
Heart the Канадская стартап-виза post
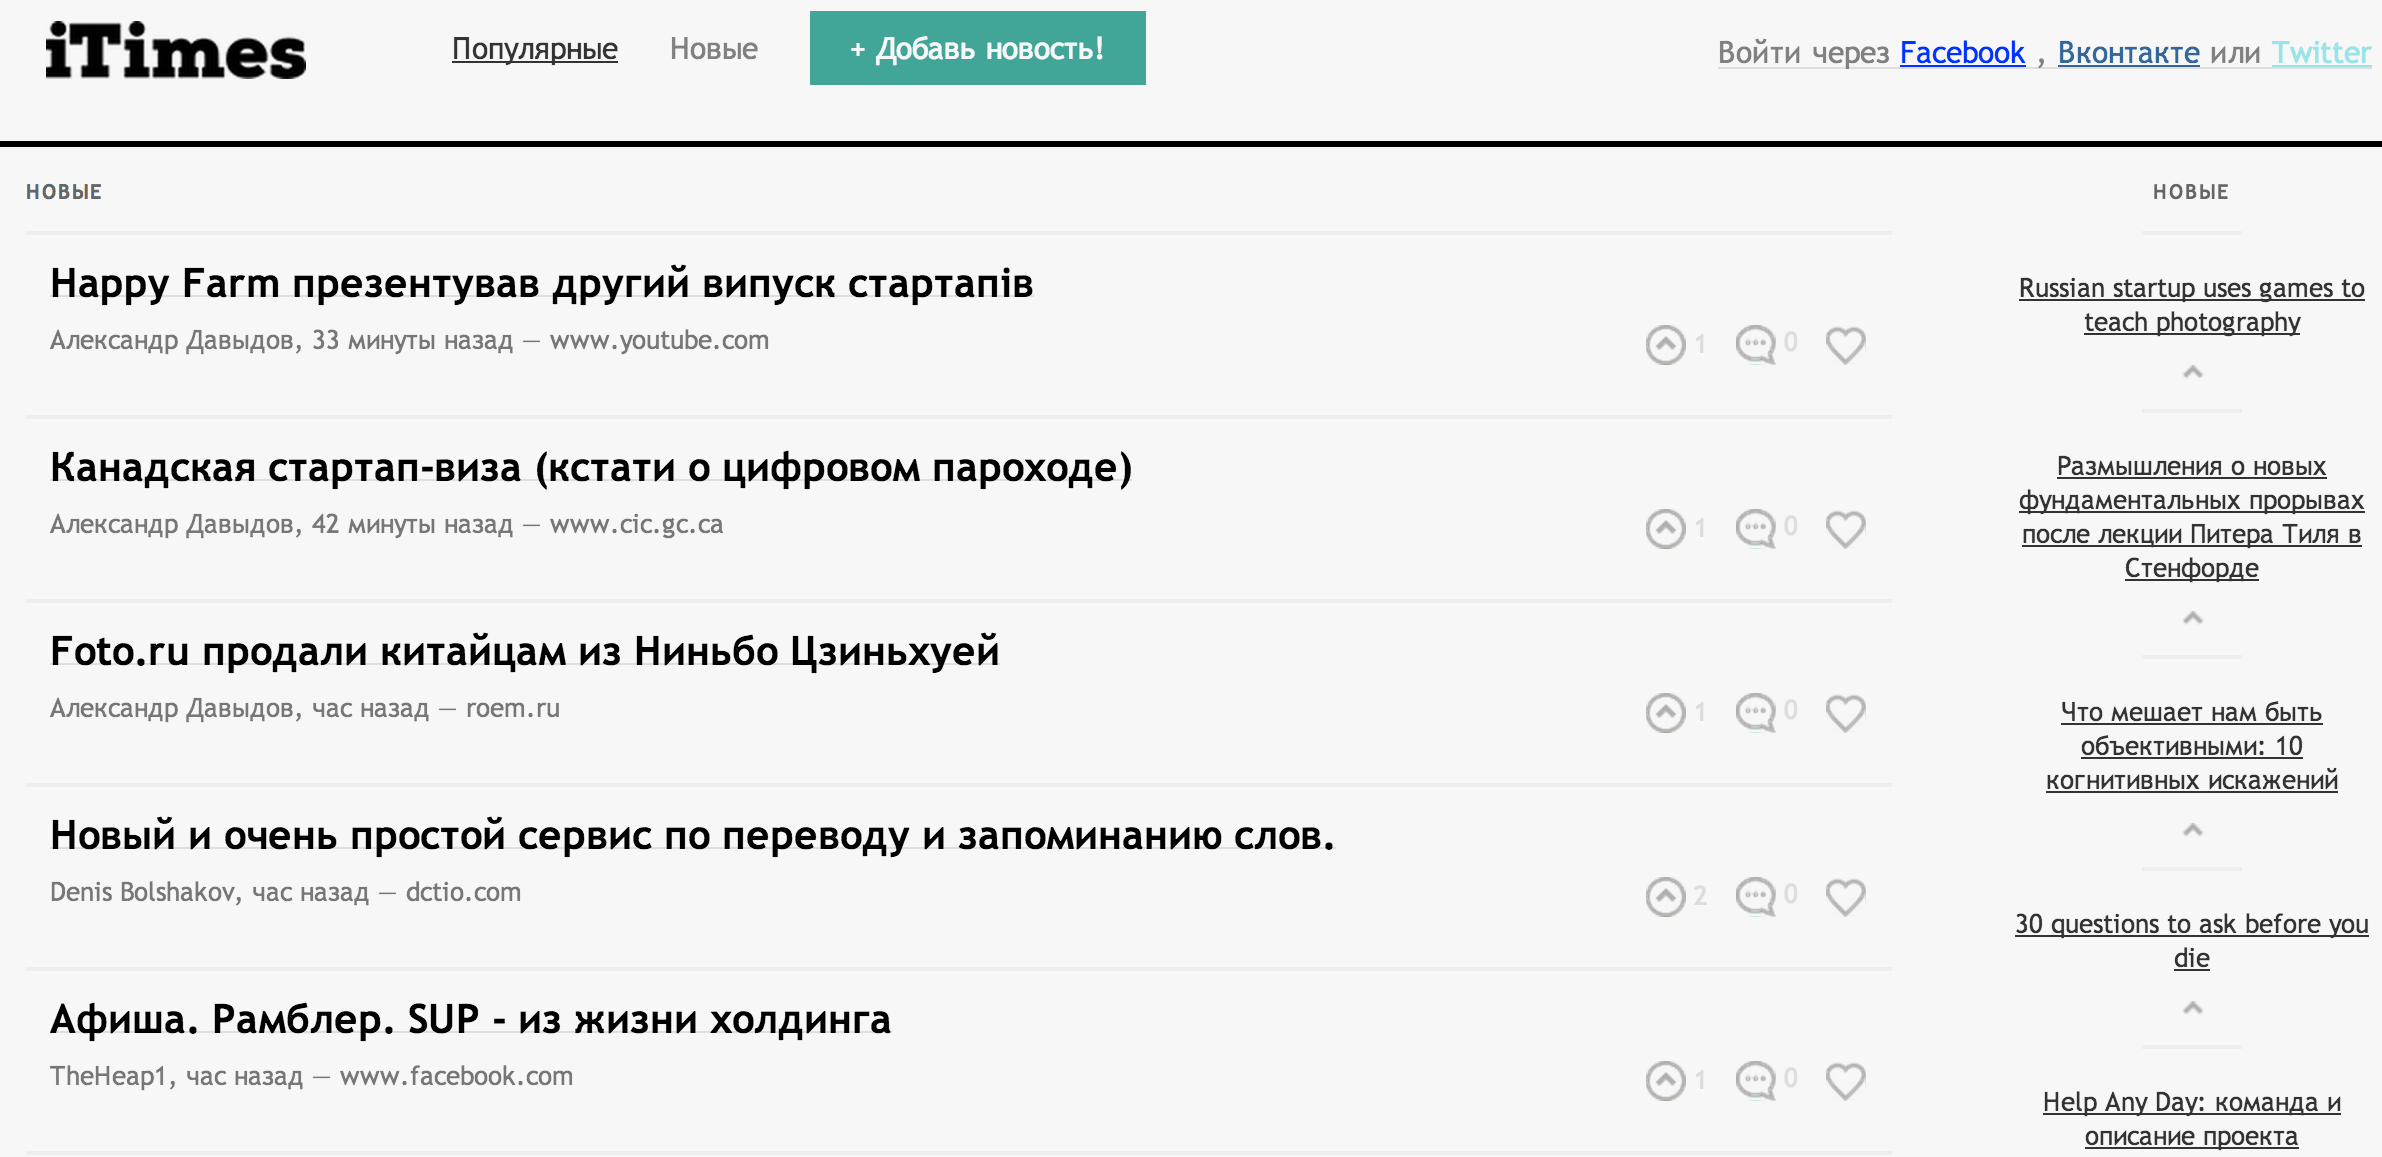[1845, 530]
